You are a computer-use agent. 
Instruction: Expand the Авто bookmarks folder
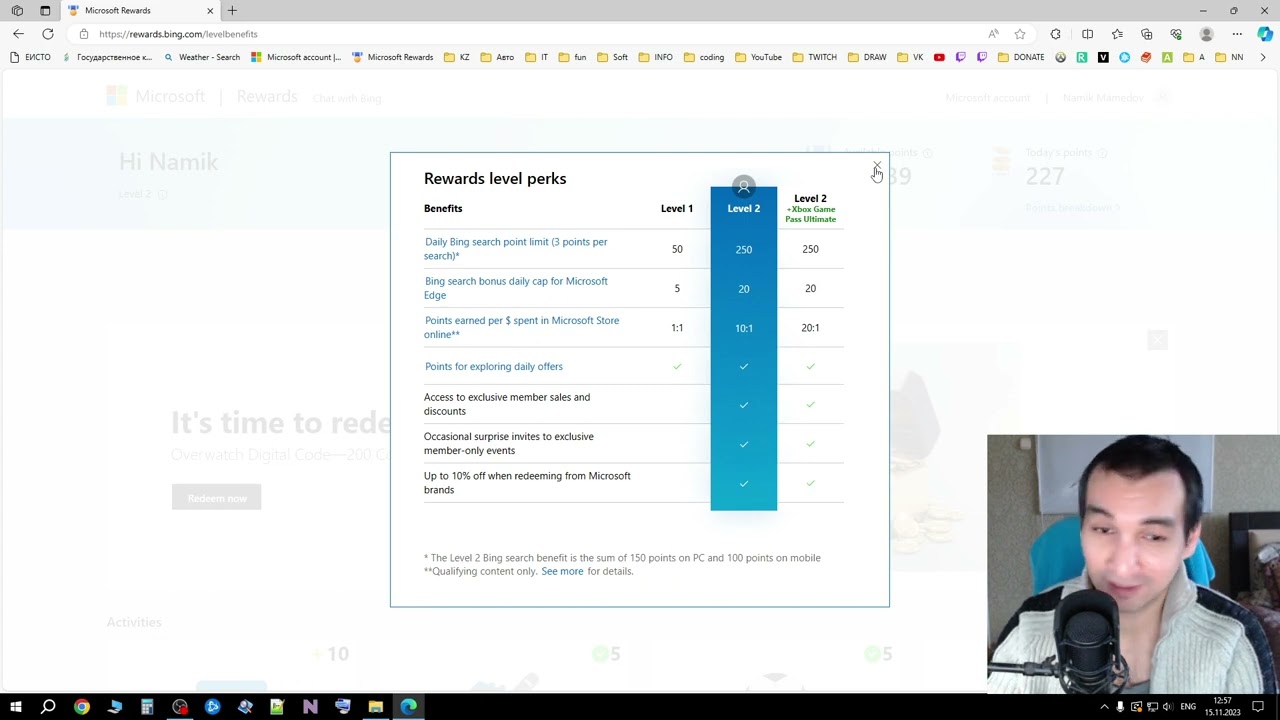click(x=497, y=57)
